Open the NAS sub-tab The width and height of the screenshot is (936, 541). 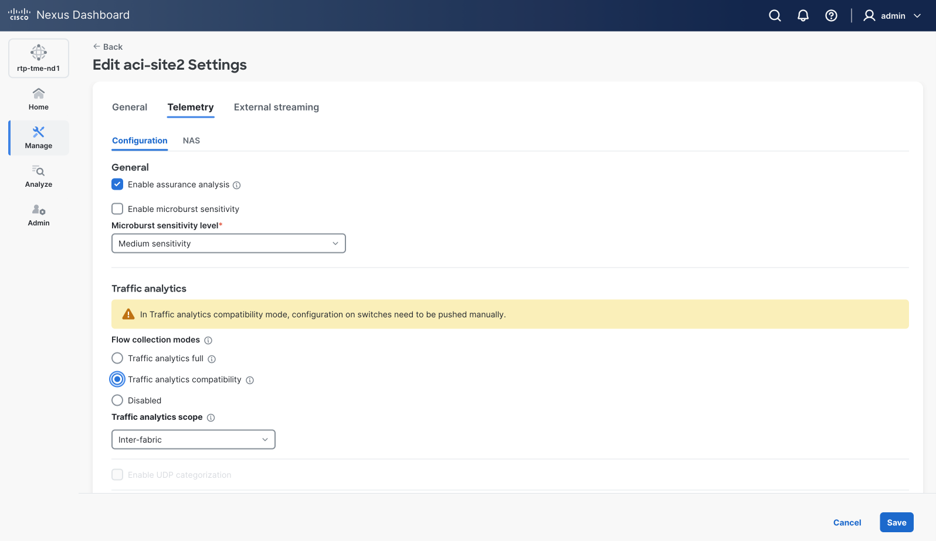[191, 140]
